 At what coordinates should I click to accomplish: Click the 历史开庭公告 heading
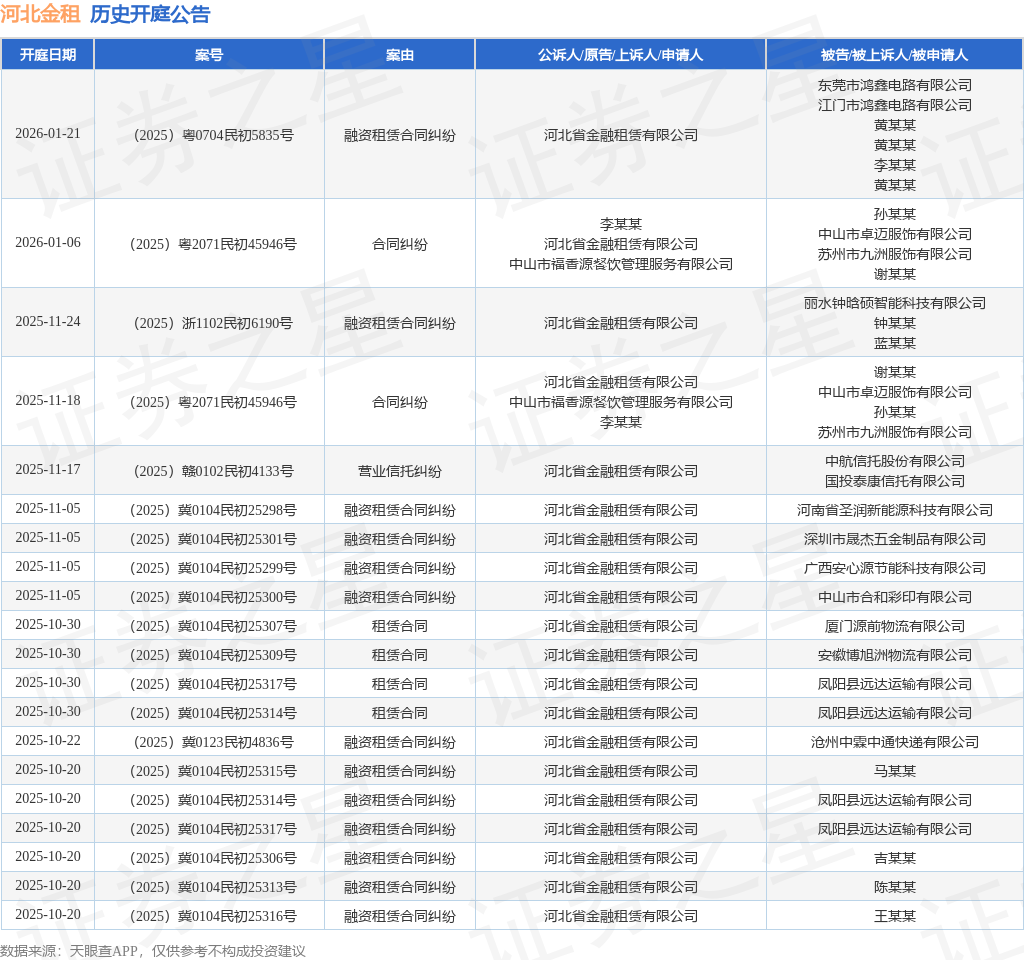[x=150, y=14]
